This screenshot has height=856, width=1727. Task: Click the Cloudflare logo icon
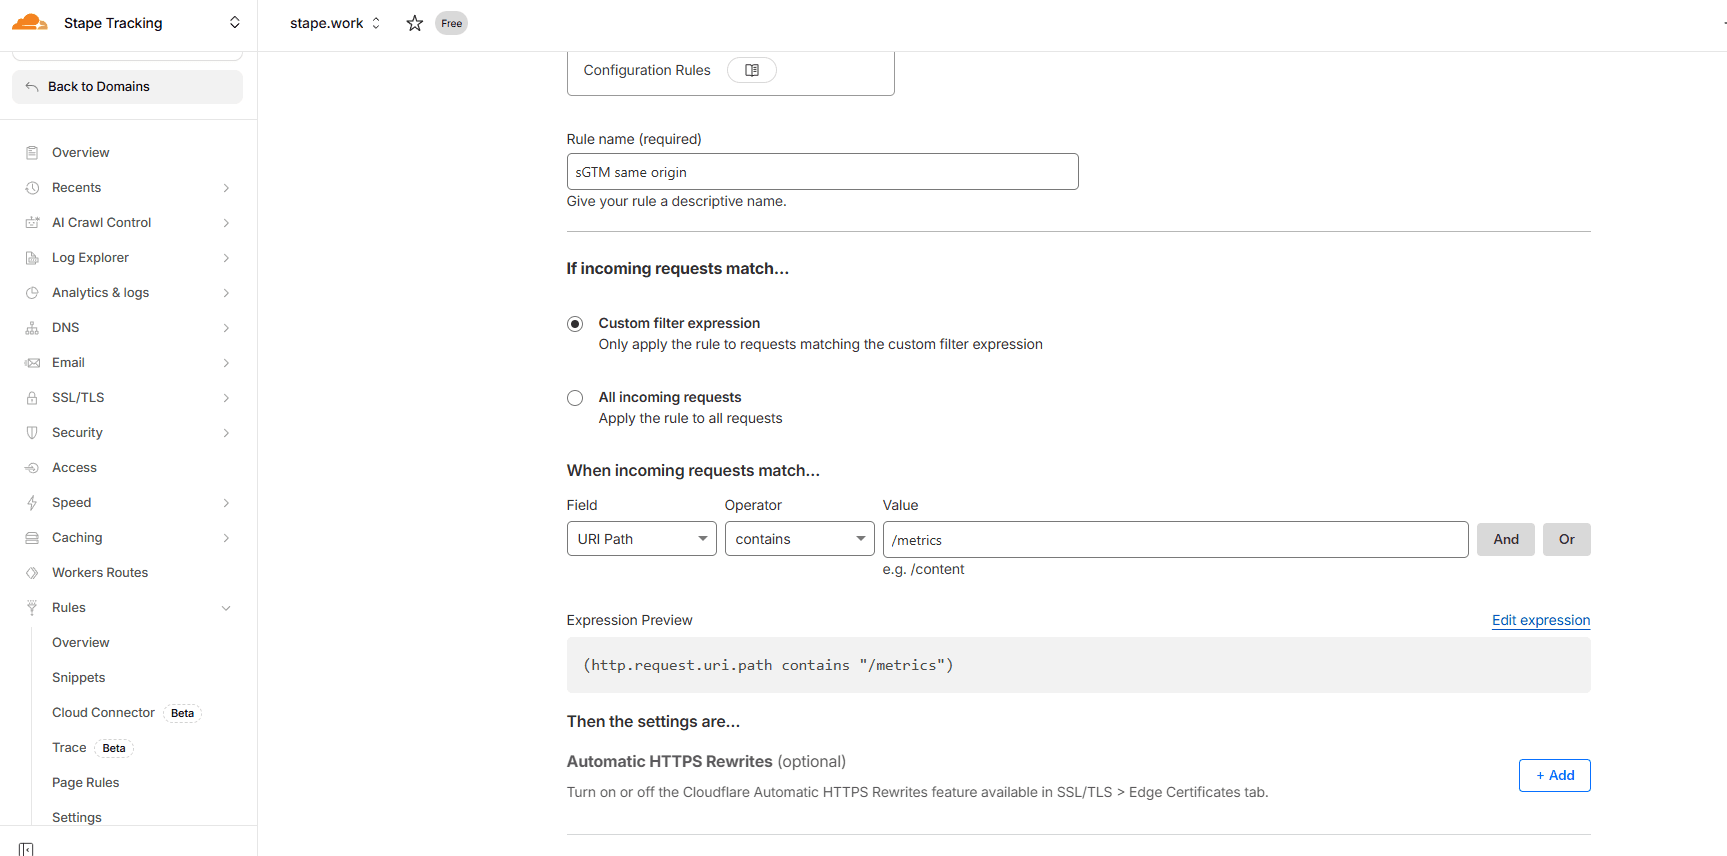pyautogui.click(x=30, y=22)
